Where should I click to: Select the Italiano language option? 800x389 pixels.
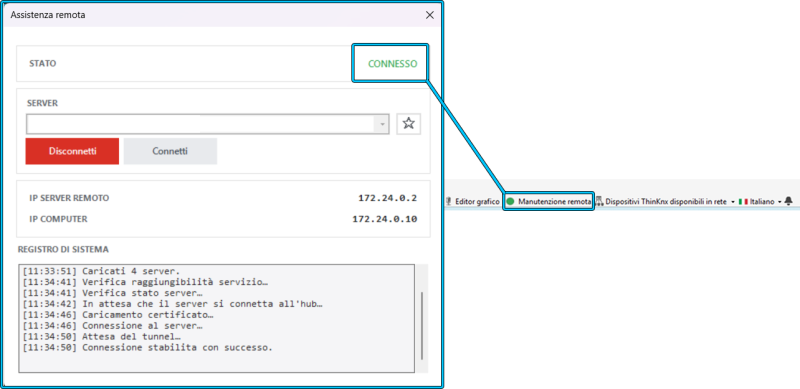762,202
